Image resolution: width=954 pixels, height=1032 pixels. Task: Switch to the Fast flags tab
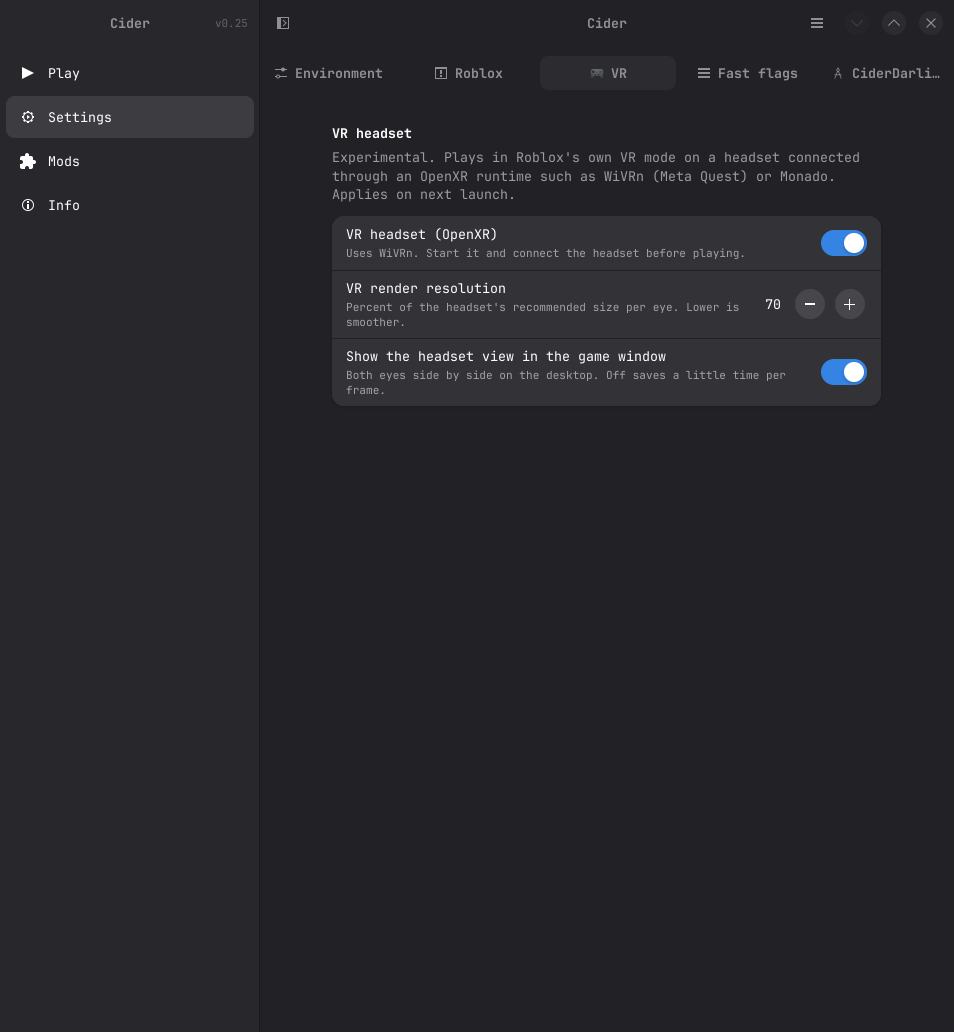(747, 73)
